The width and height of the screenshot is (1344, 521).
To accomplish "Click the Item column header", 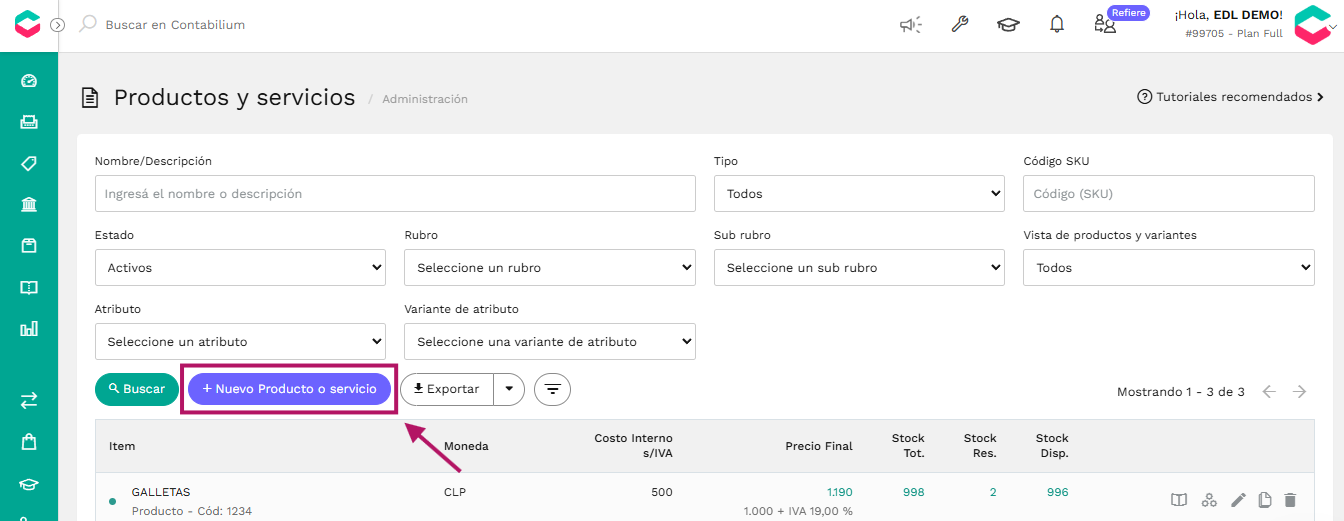I will [122, 446].
